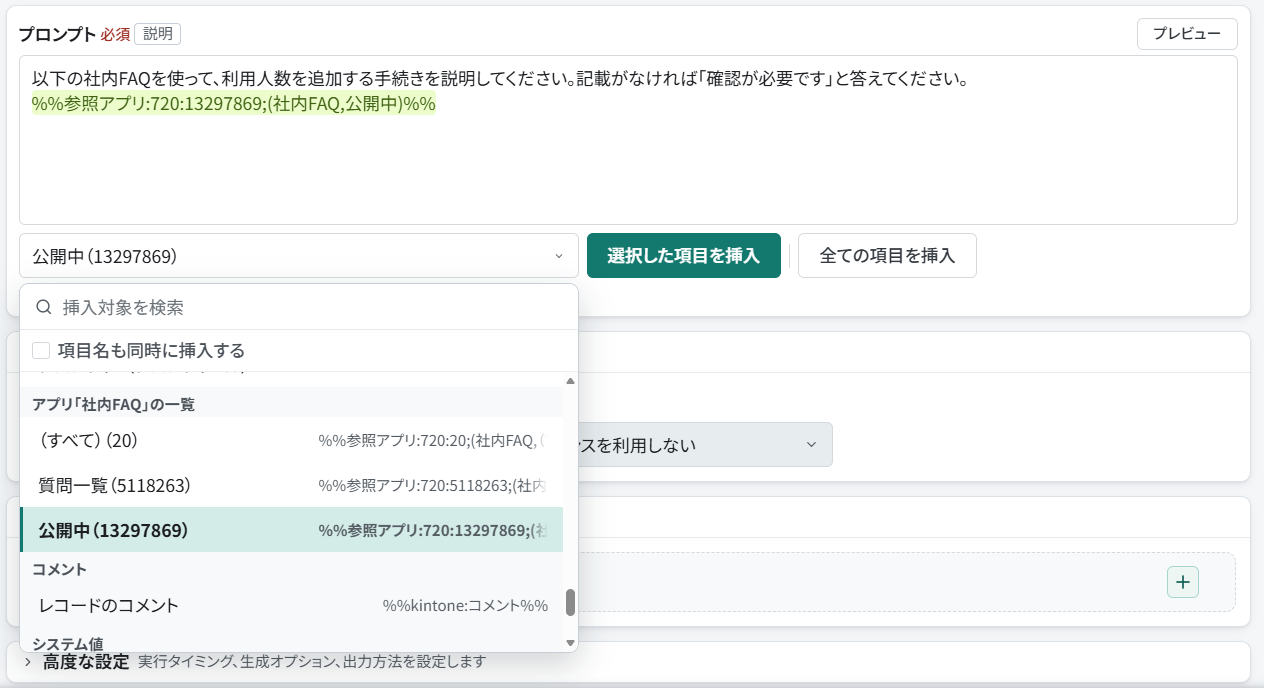This screenshot has width=1264, height=688.
Task: Click the scroll up arrow of the dropdown list
Action: click(x=571, y=381)
